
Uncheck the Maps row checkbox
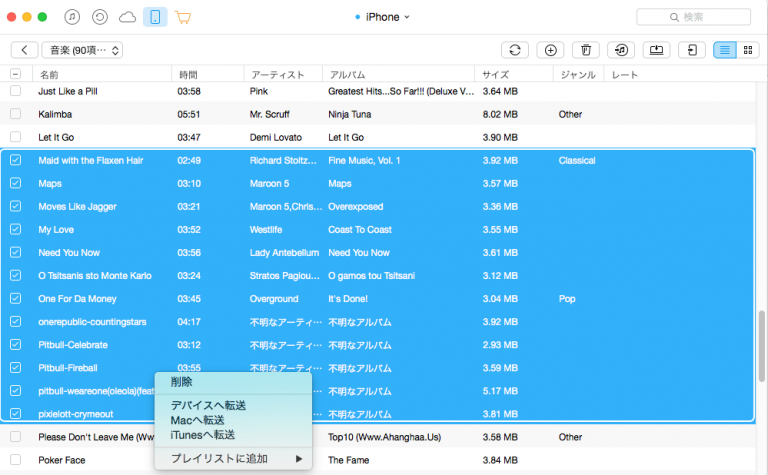point(16,183)
